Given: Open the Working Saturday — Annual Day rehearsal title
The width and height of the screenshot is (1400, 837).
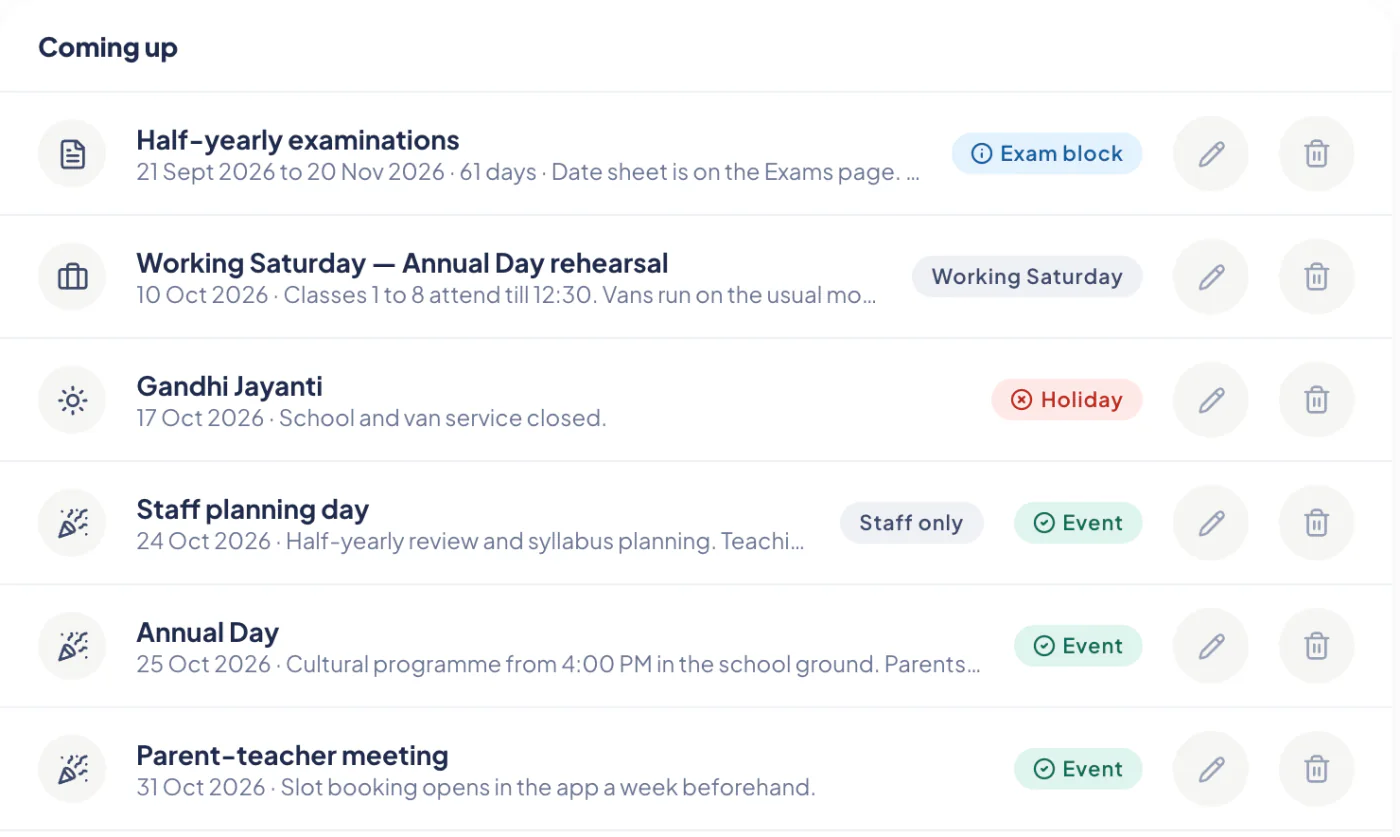Looking at the screenshot, I should (x=402, y=263).
